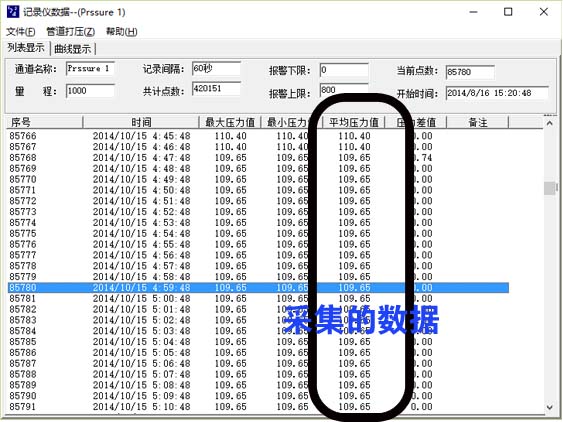The width and height of the screenshot is (563, 422).
Task: Click the 量程 field showing 1000
Action: tap(90, 91)
